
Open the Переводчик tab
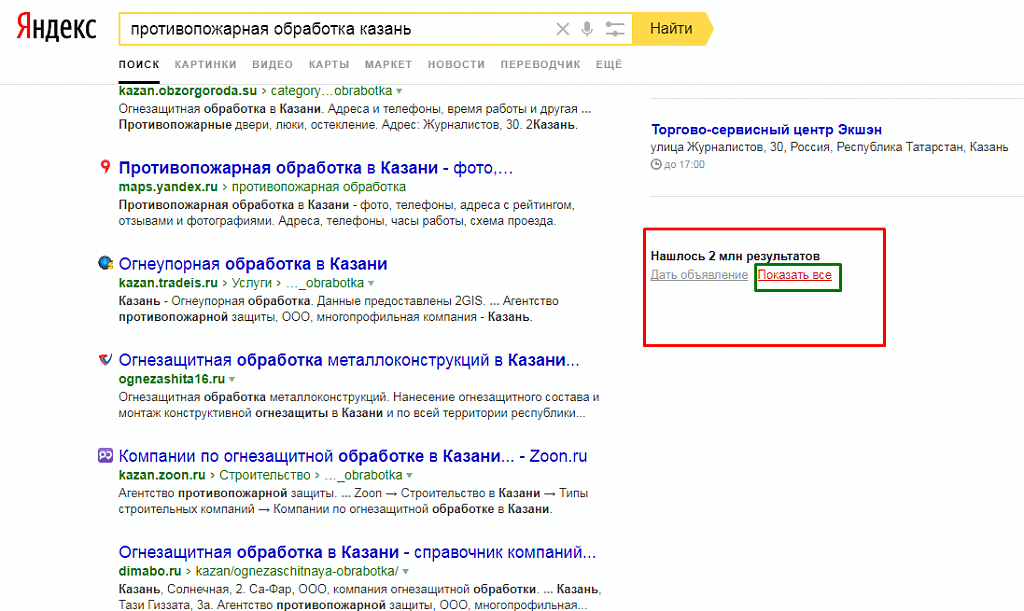[x=540, y=65]
